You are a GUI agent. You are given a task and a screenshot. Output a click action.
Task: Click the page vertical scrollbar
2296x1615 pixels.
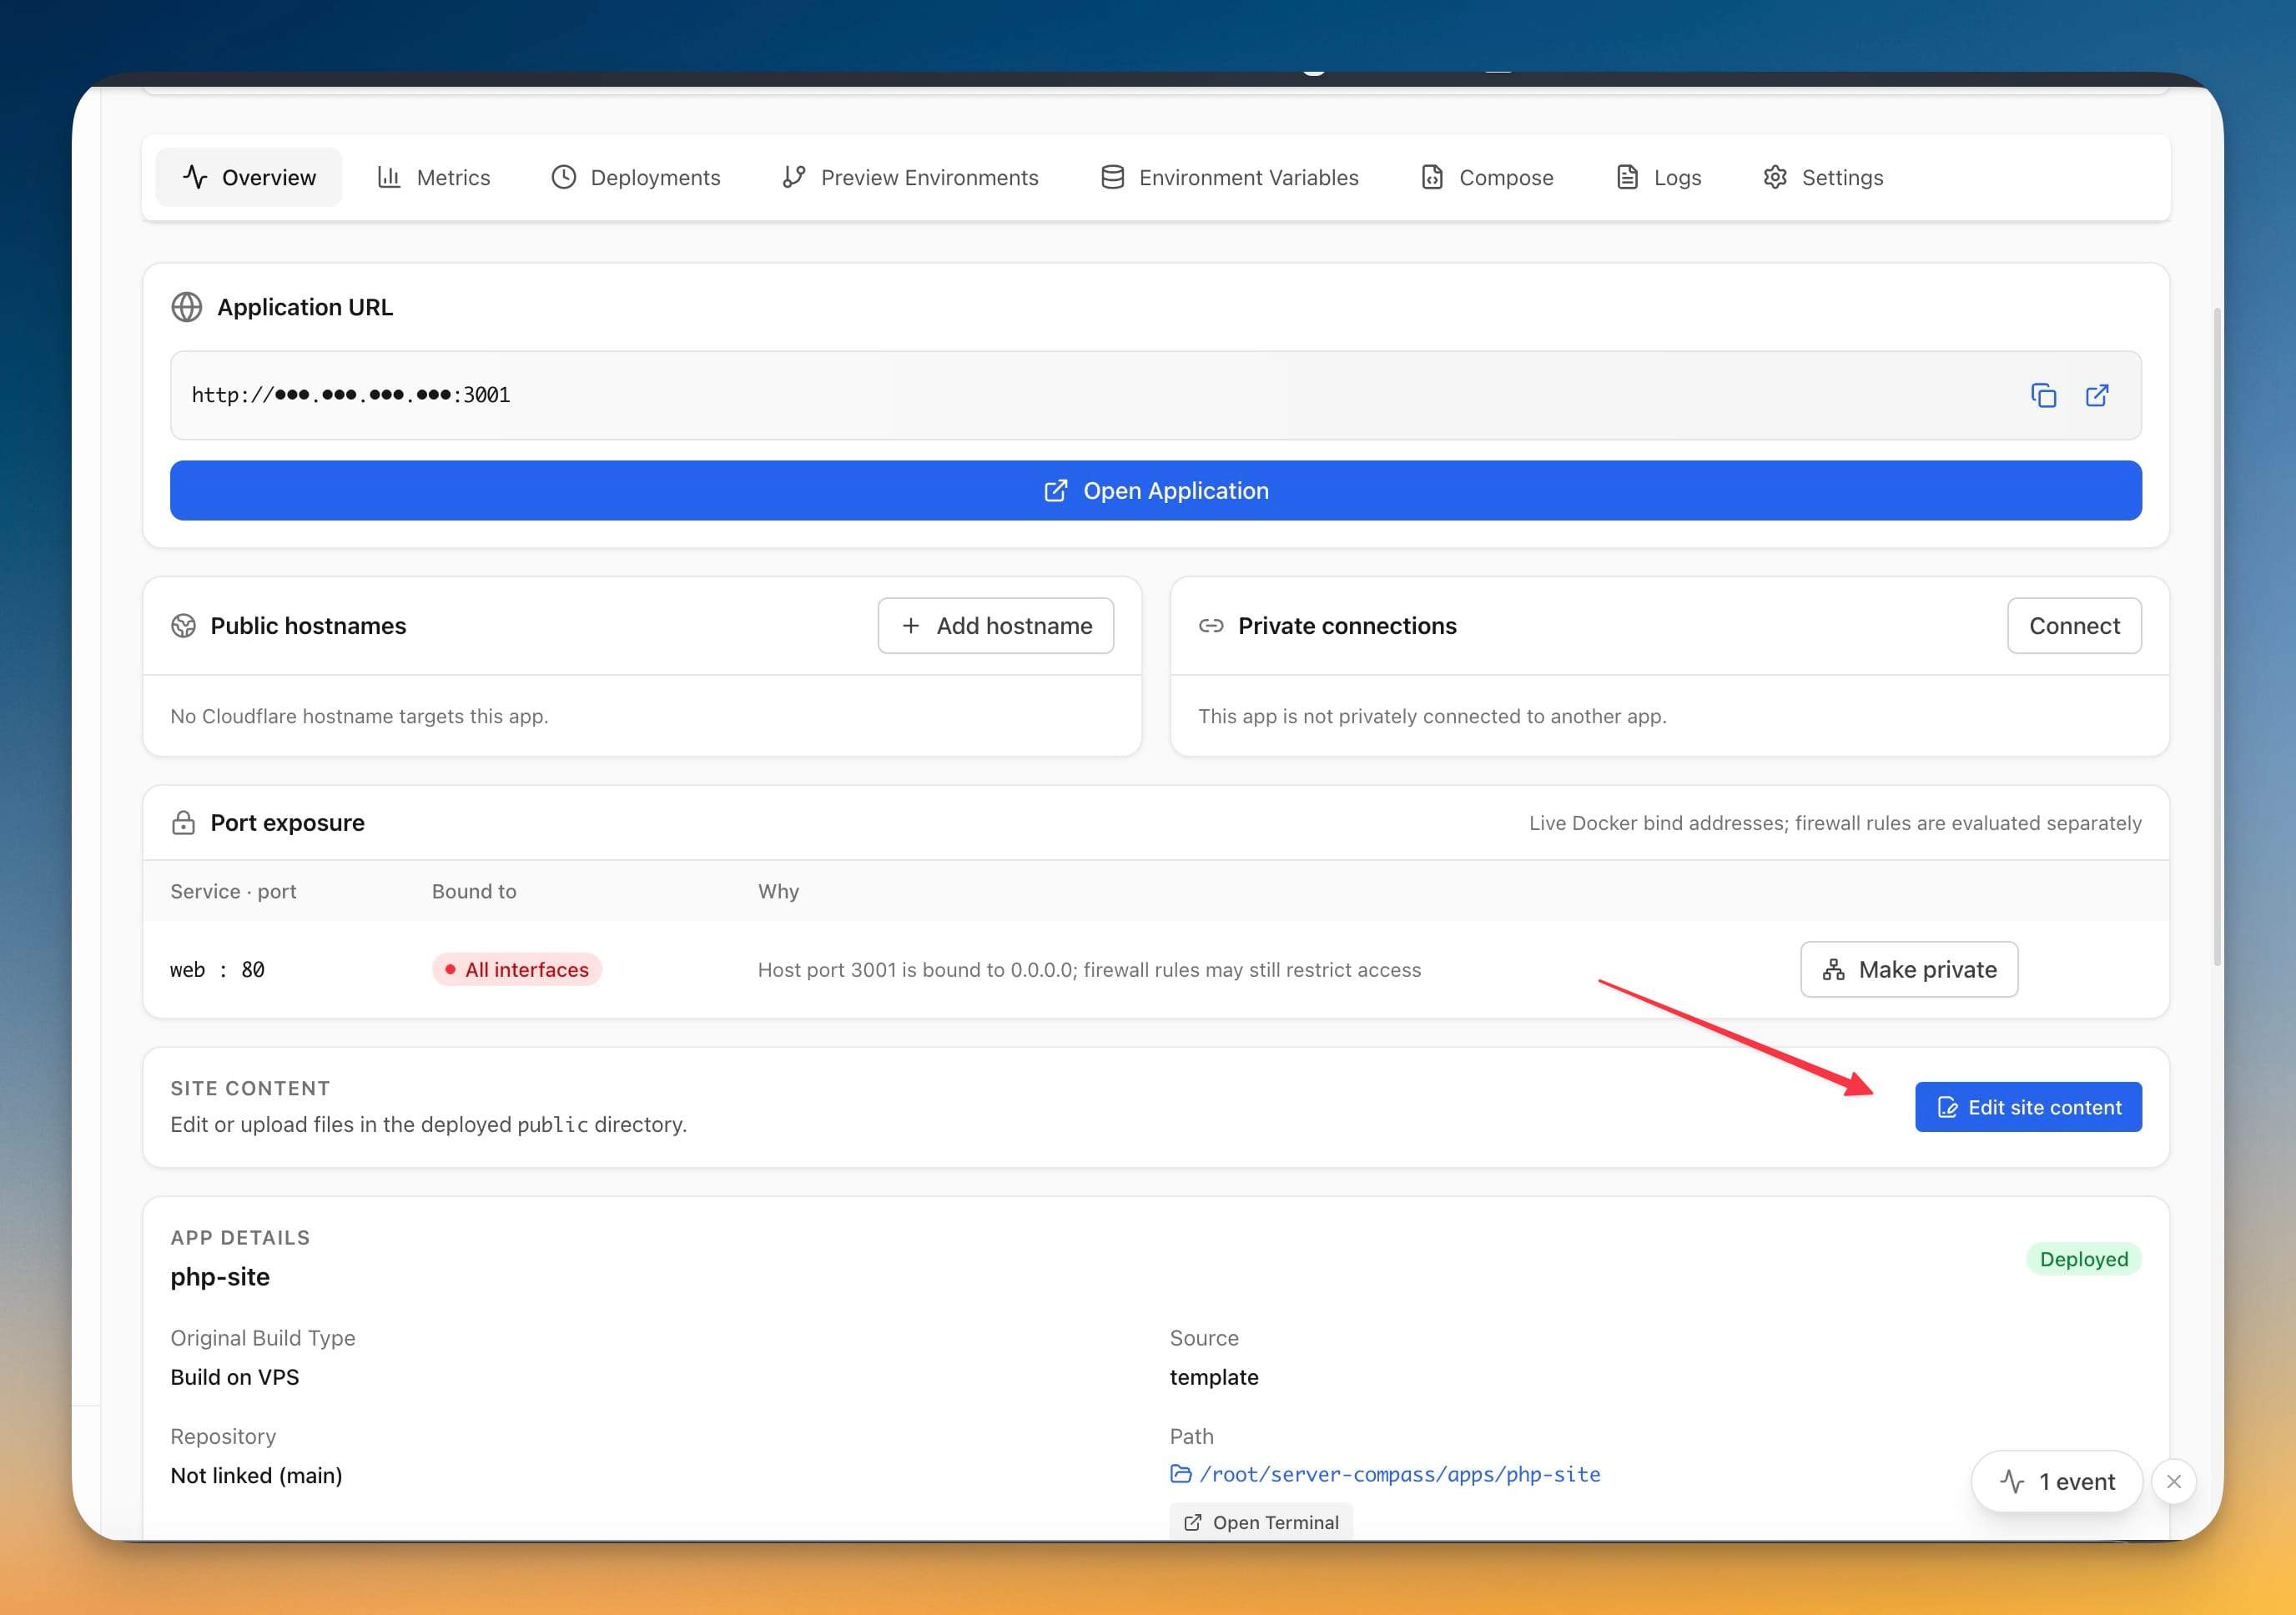[2217, 637]
